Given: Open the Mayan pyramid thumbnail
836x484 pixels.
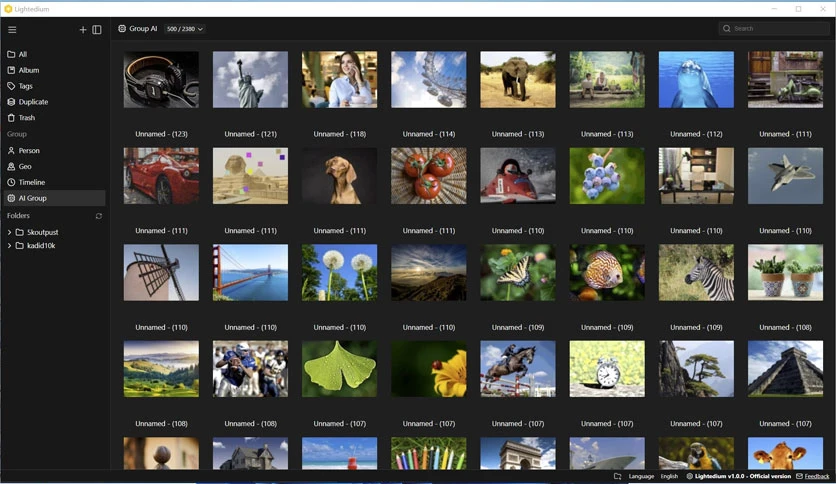Looking at the screenshot, I should pyautogui.click(x=785, y=369).
